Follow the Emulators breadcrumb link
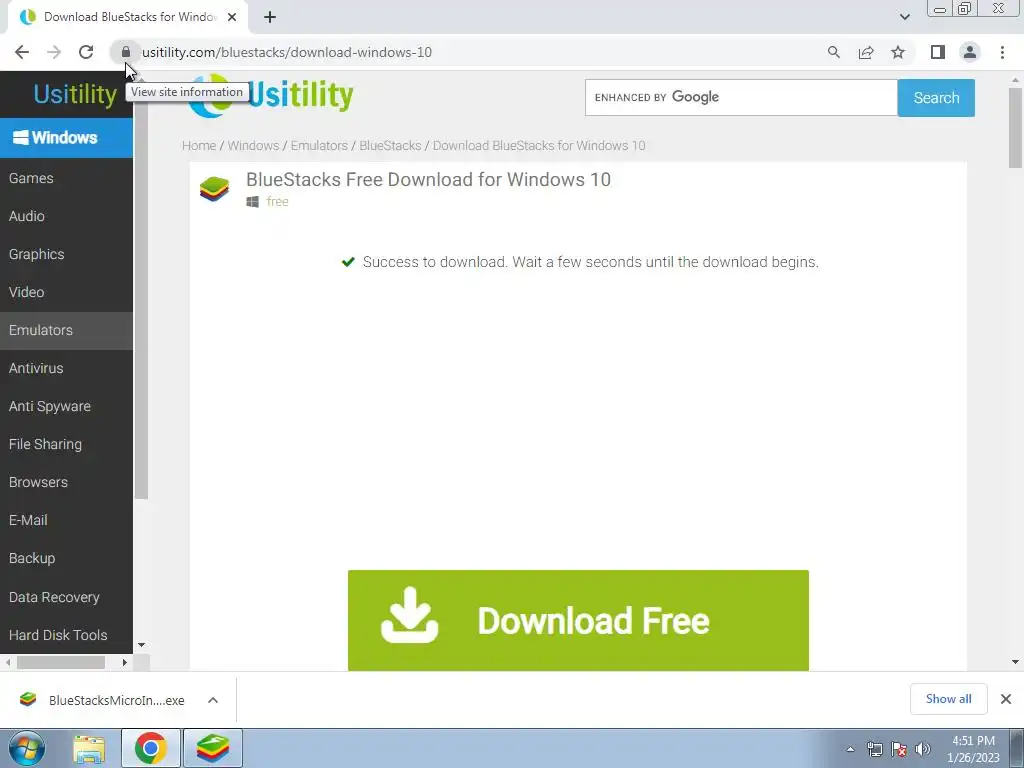This screenshot has height=768, width=1024. [319, 146]
